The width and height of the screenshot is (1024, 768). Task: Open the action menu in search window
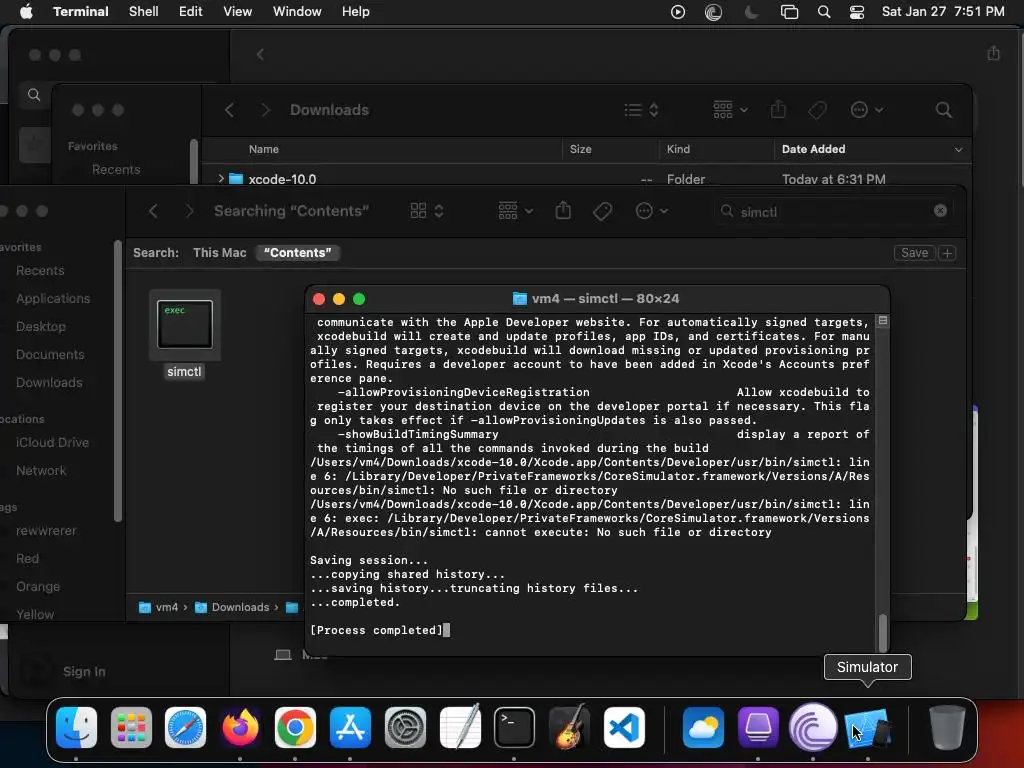pos(652,211)
